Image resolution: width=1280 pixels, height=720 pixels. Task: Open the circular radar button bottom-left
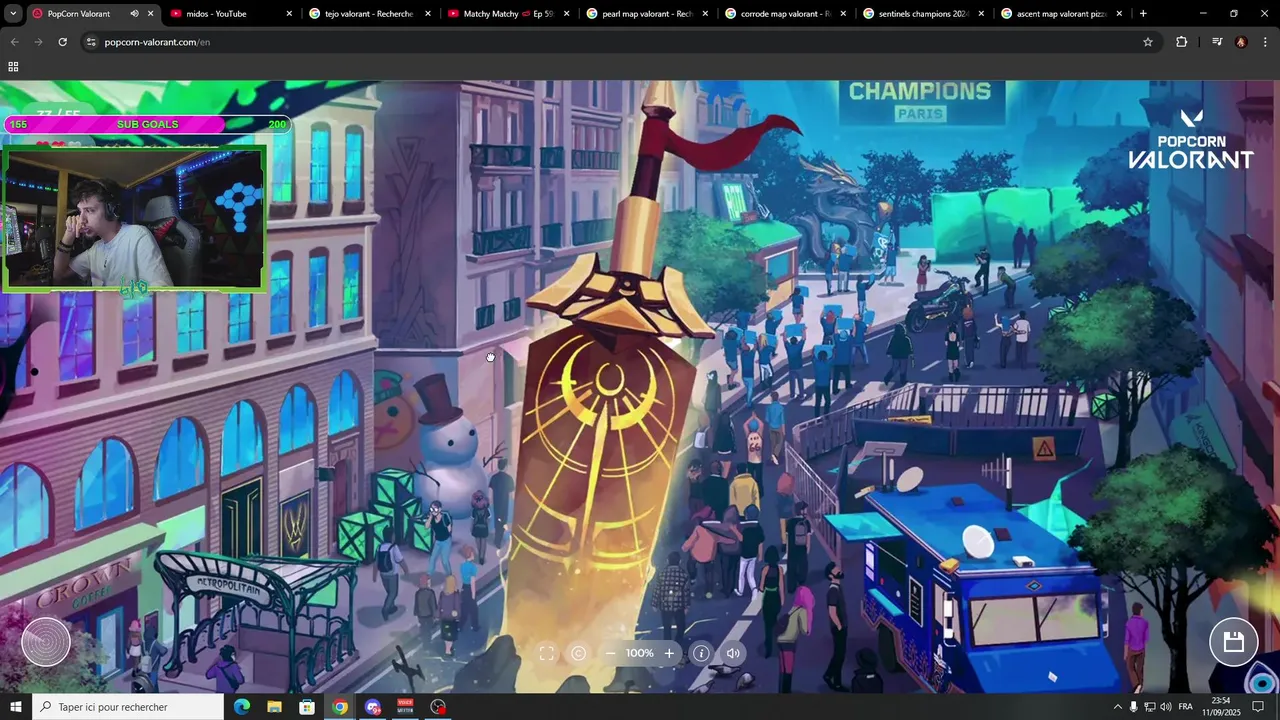click(x=46, y=642)
